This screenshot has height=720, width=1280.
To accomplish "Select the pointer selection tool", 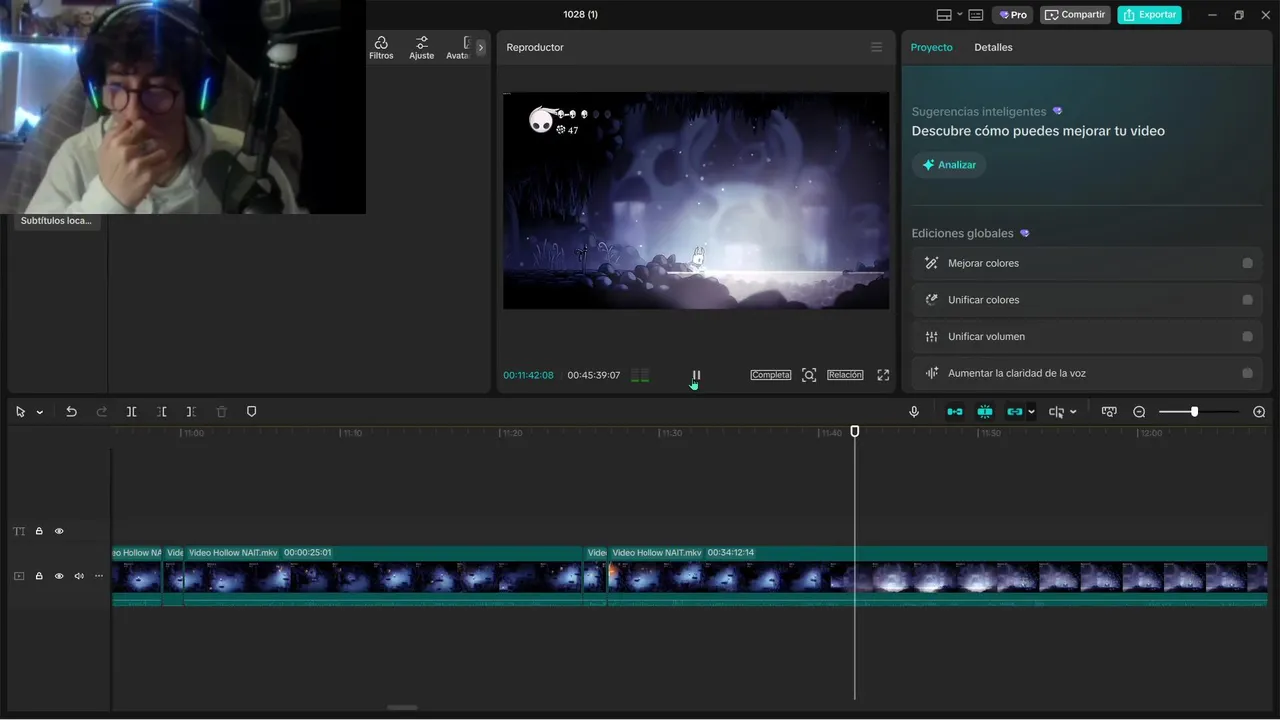I will click(20, 412).
